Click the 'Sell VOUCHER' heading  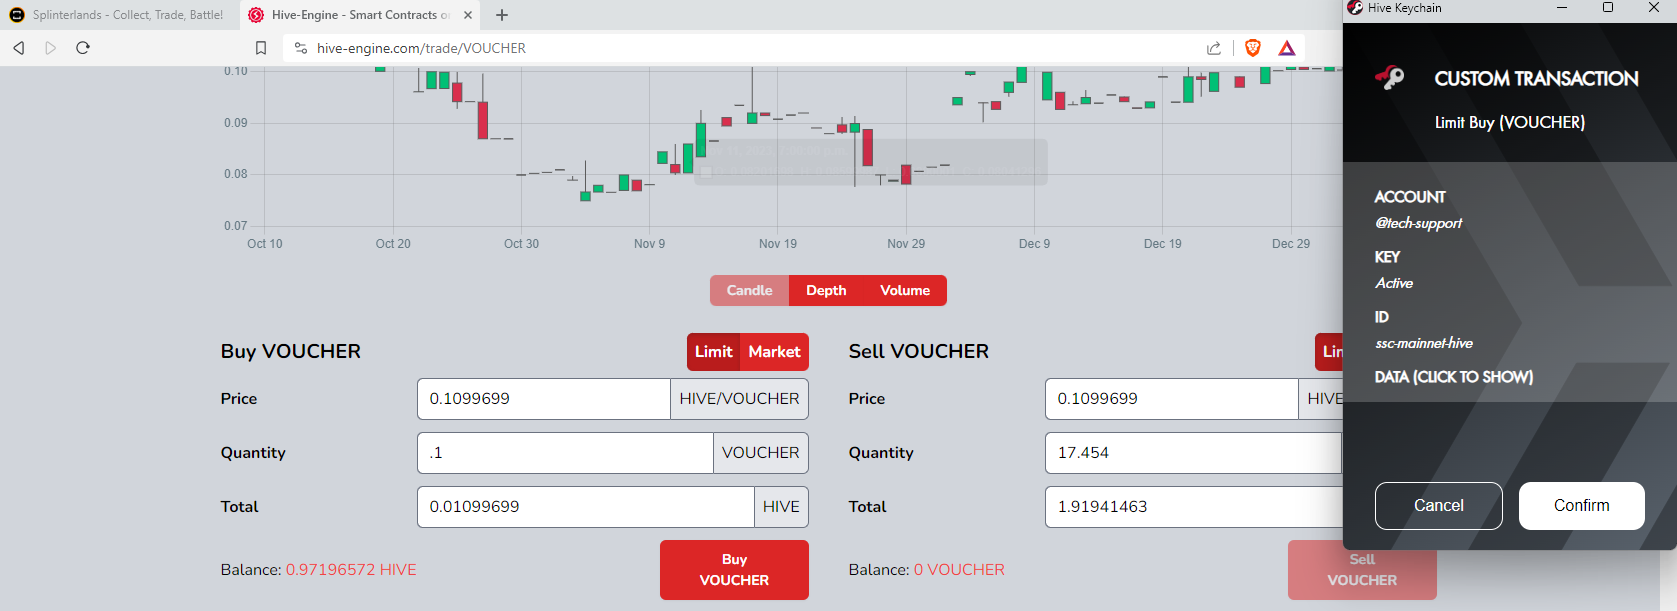point(919,351)
